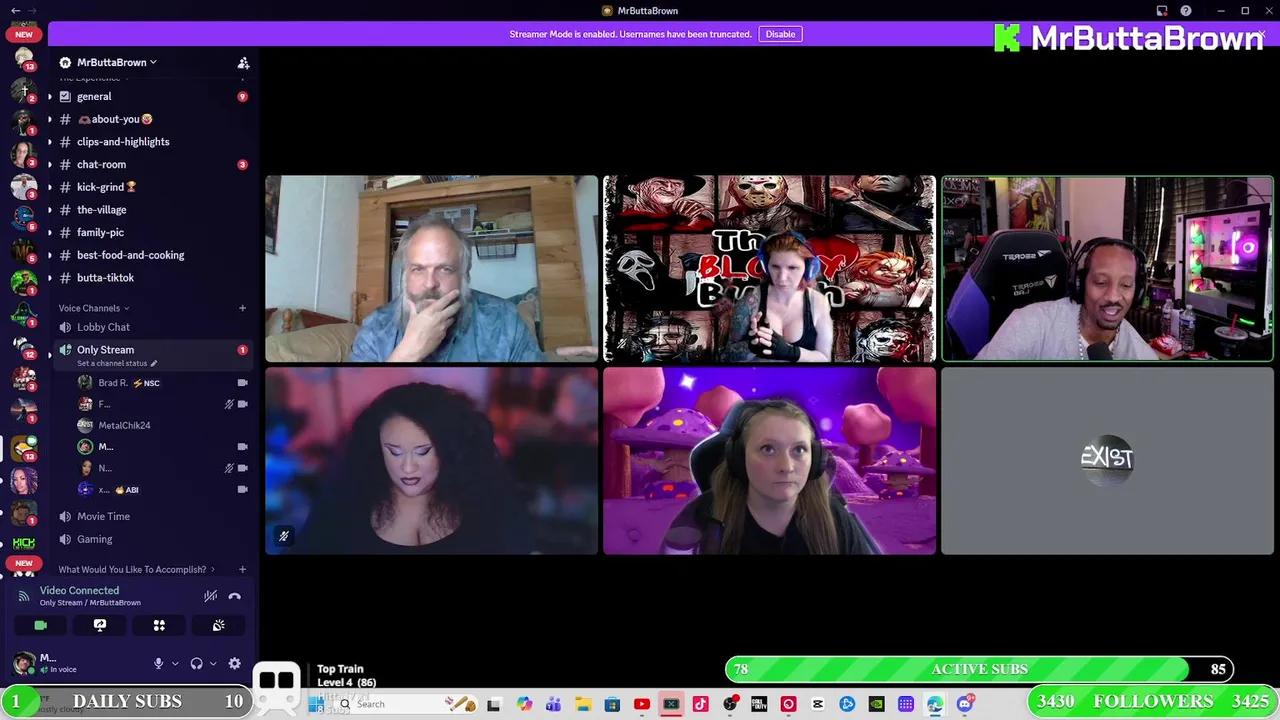Viewport: 1280px width, 720px height.
Task: Disconnect from voice with the hang-up icon
Action: 234,596
